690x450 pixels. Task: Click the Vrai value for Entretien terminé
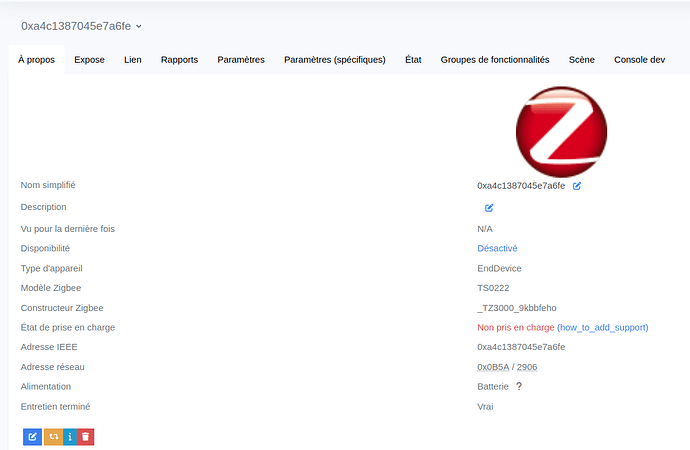pos(485,406)
